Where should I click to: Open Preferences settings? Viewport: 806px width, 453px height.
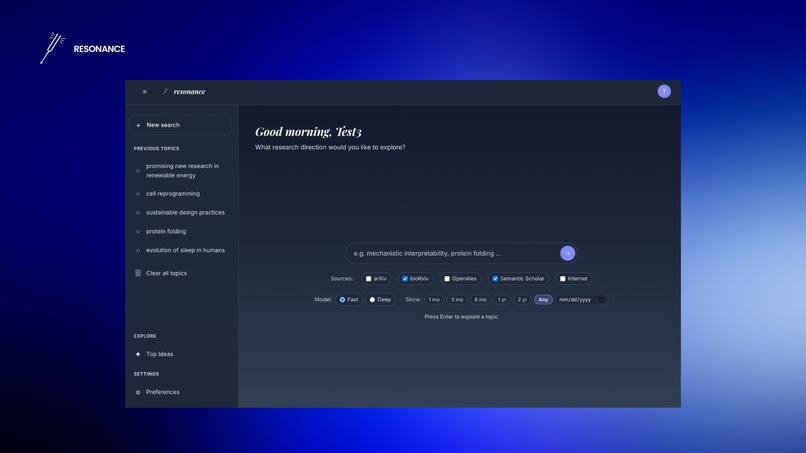pyautogui.click(x=162, y=392)
